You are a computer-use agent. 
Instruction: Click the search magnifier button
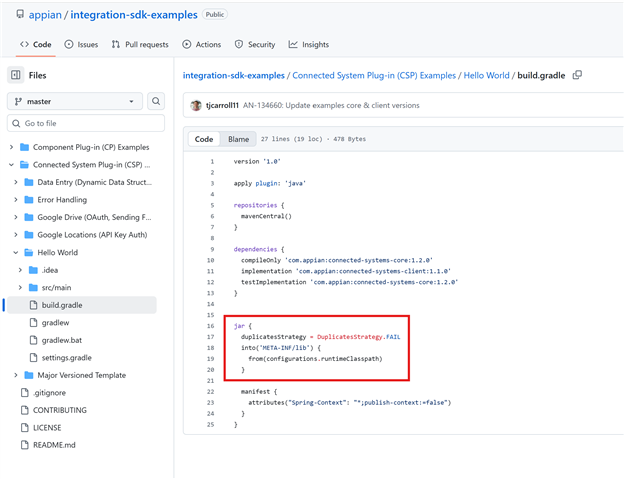[156, 101]
